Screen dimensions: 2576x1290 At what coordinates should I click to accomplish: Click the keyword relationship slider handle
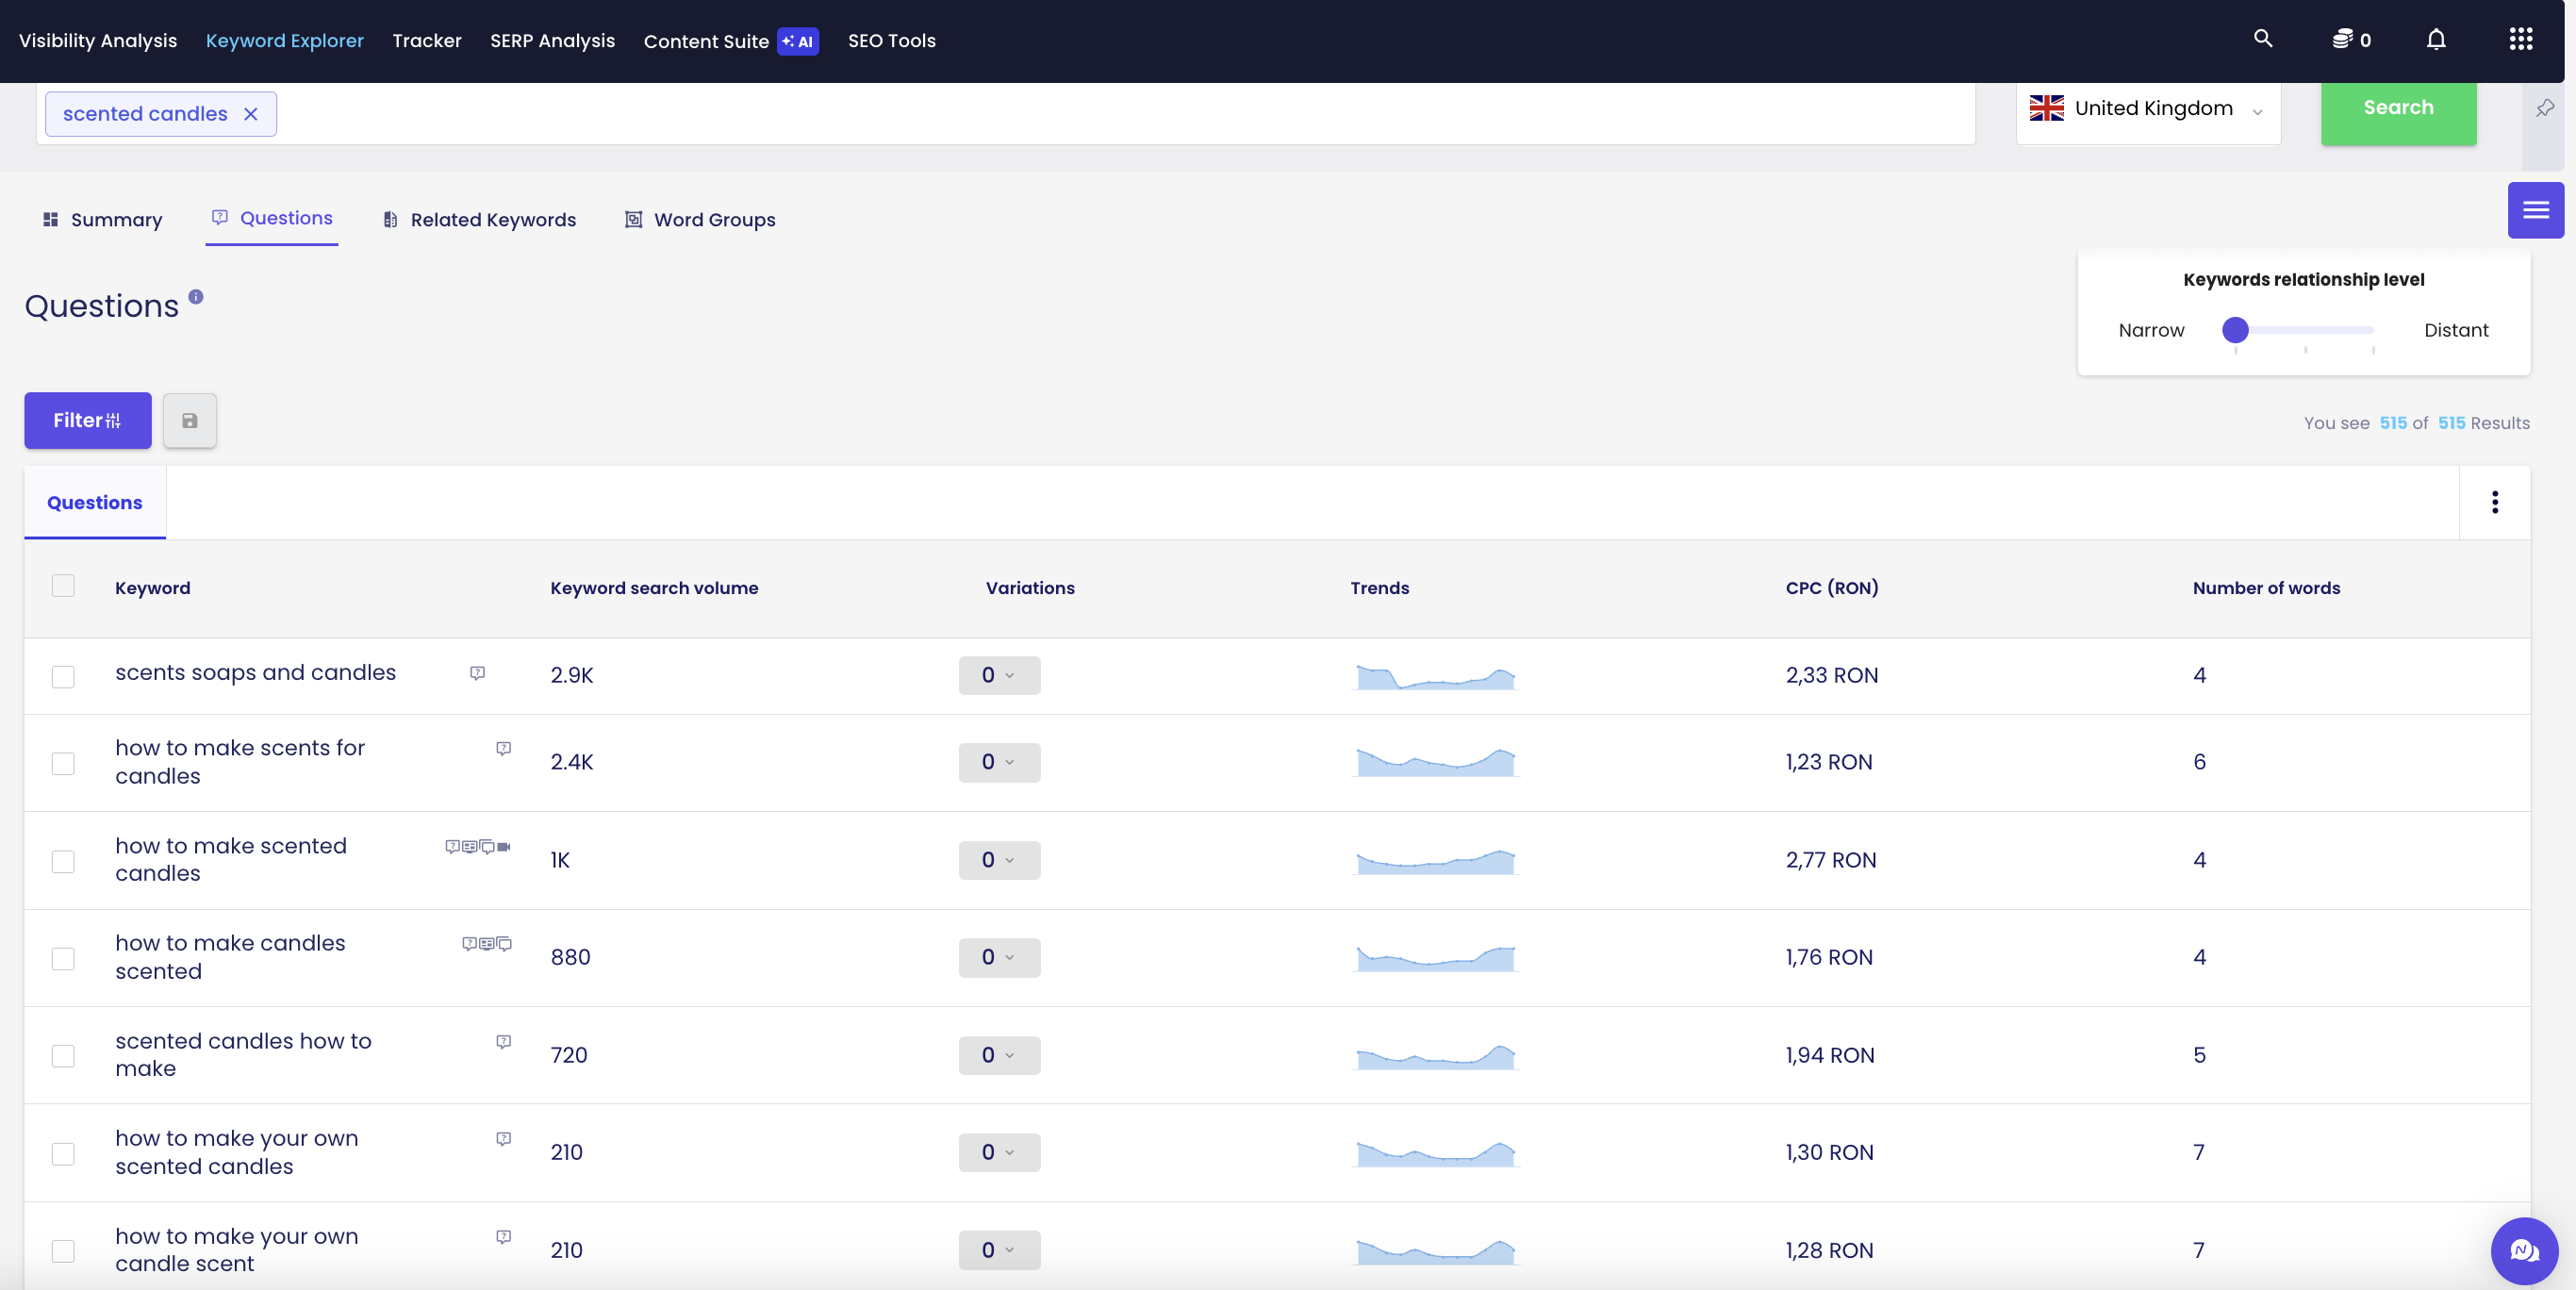point(2235,329)
